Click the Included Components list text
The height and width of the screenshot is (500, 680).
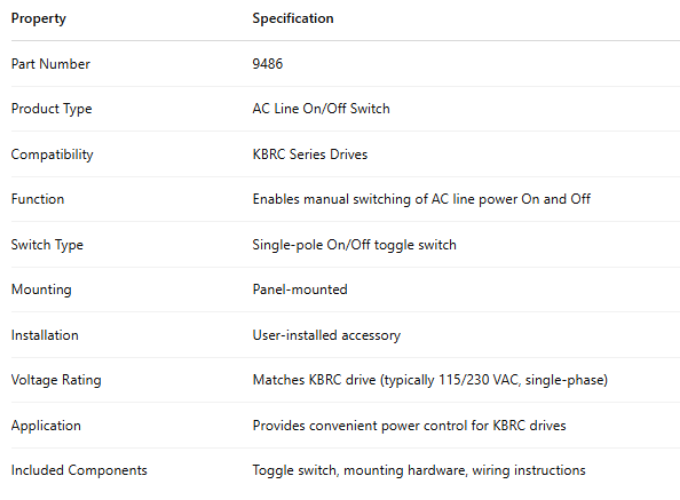coord(419,471)
